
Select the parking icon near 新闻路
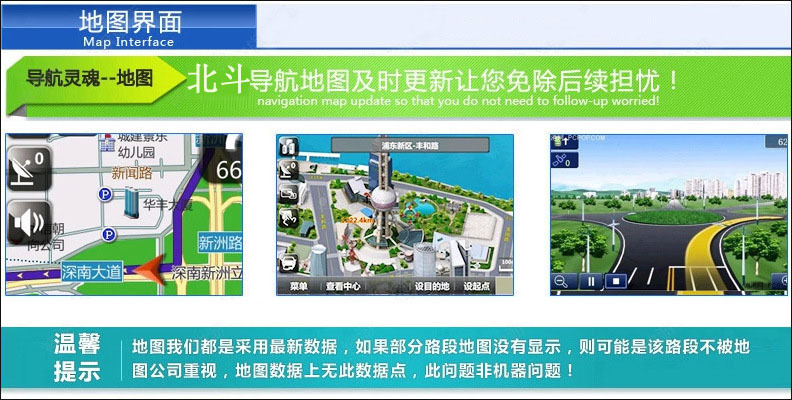tap(106, 196)
